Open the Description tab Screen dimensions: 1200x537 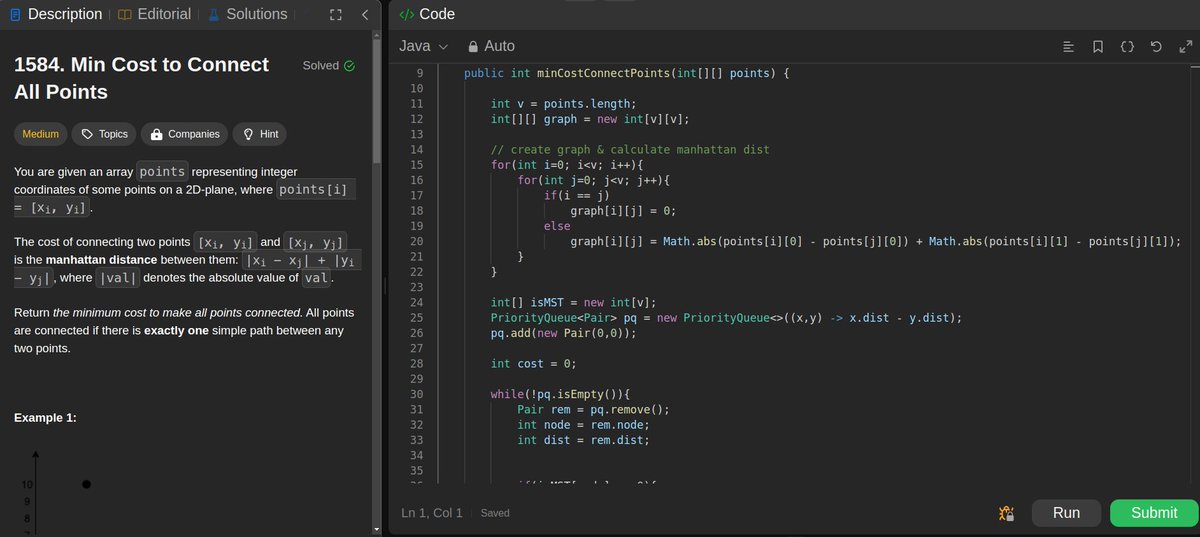(x=56, y=14)
